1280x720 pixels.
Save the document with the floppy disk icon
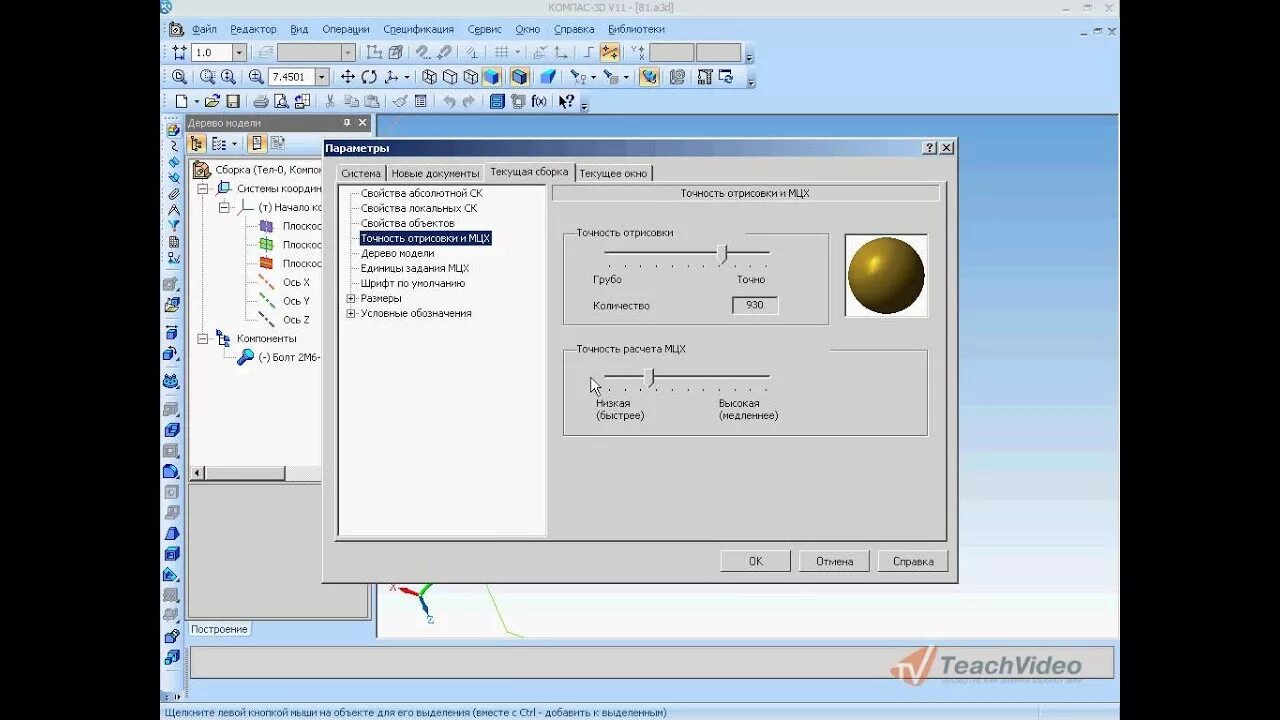[233, 101]
